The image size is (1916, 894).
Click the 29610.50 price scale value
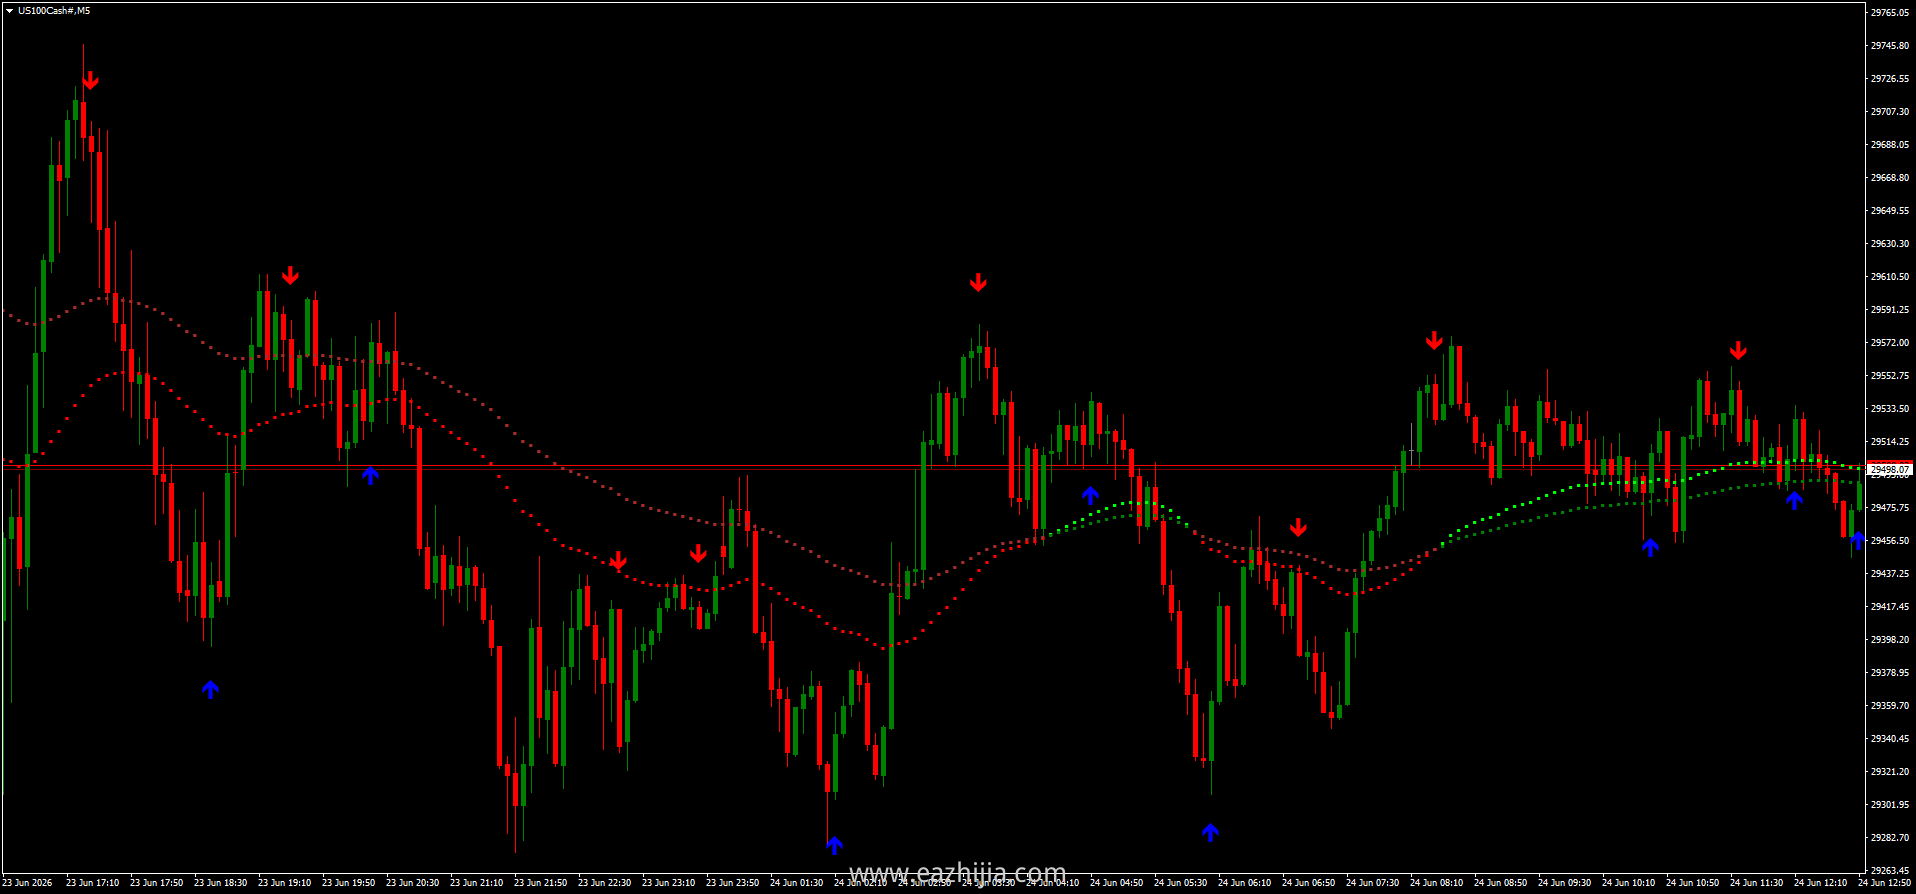pos(1890,276)
